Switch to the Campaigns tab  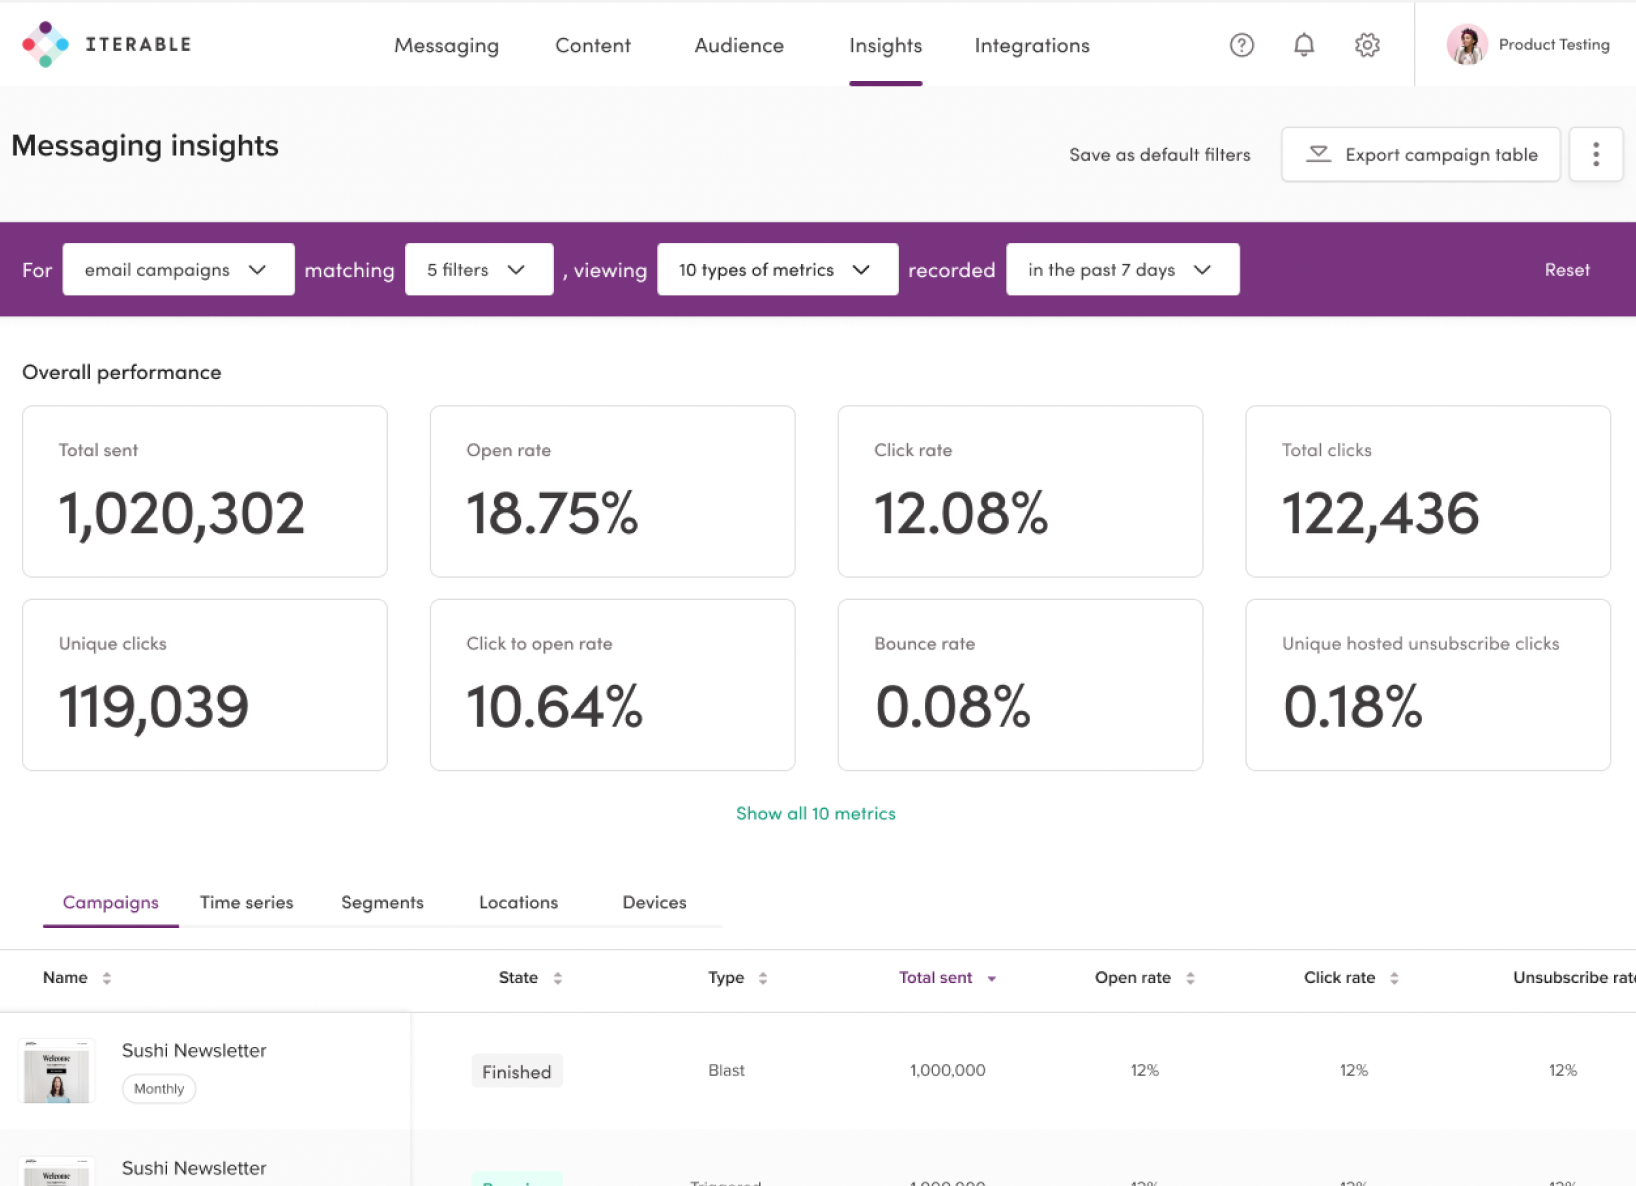111,902
